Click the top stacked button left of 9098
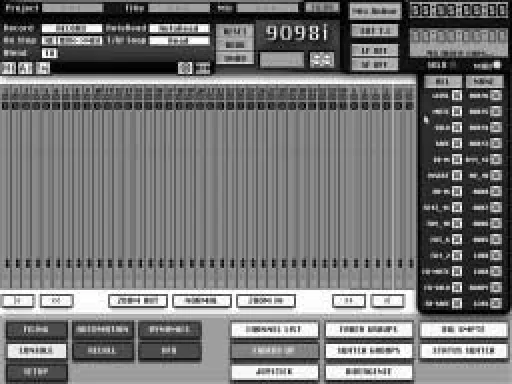Screen dimensions: 512x384 (x=235, y=31)
